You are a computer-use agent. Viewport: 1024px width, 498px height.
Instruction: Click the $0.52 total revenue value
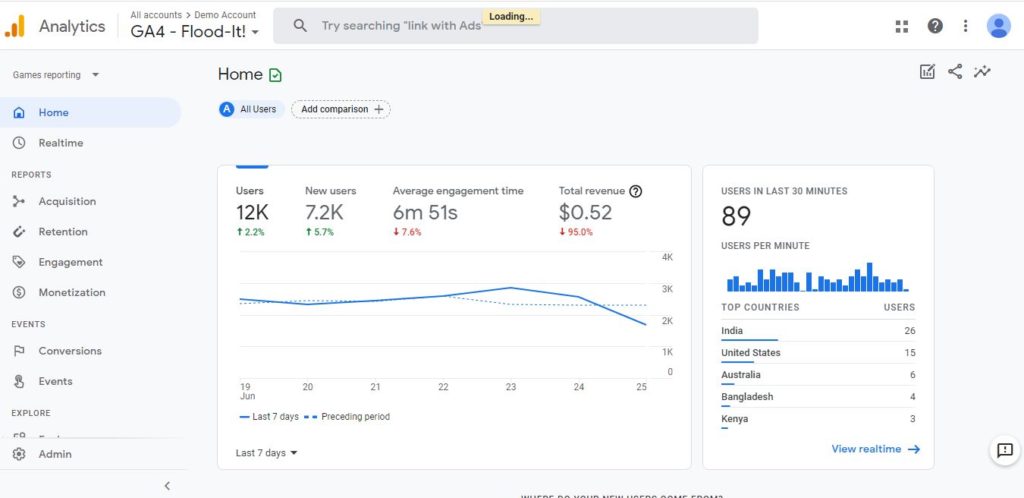tap(585, 213)
